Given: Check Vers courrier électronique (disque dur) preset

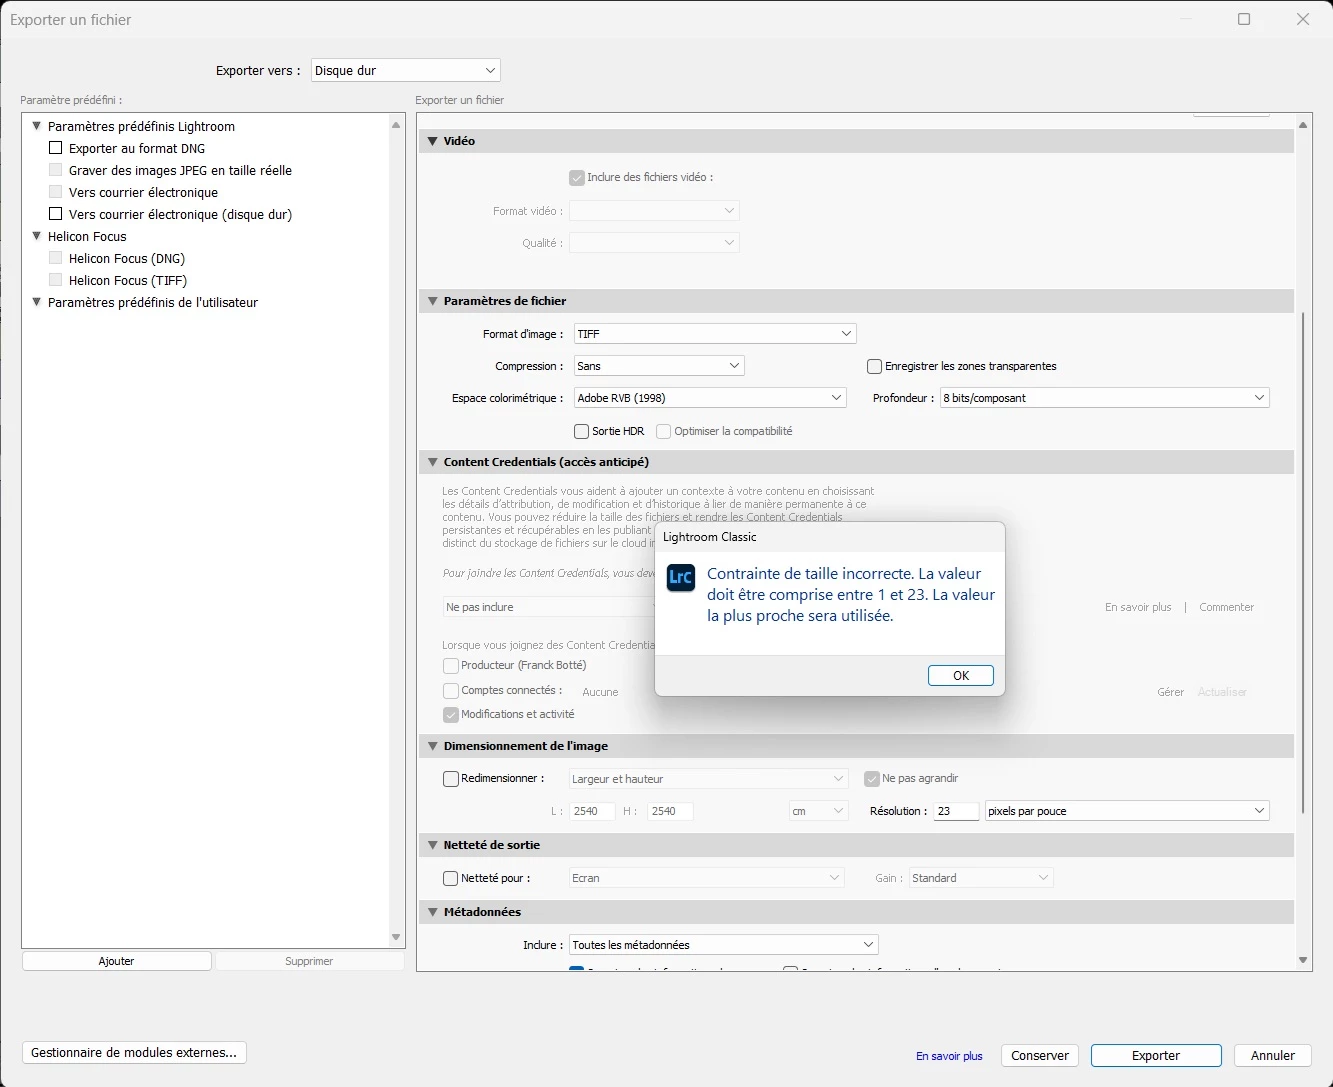Looking at the screenshot, I should [56, 214].
